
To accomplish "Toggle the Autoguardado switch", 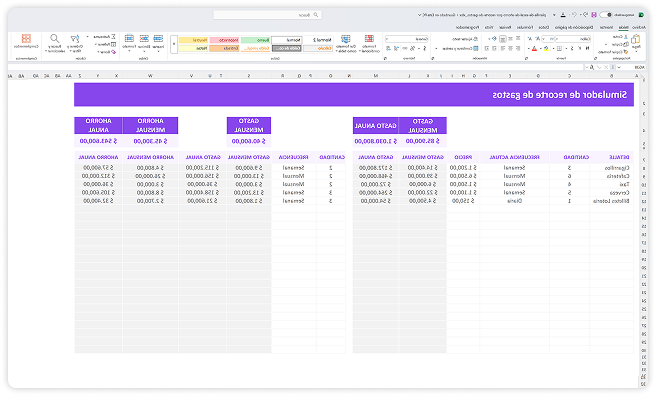I will 605,15.
